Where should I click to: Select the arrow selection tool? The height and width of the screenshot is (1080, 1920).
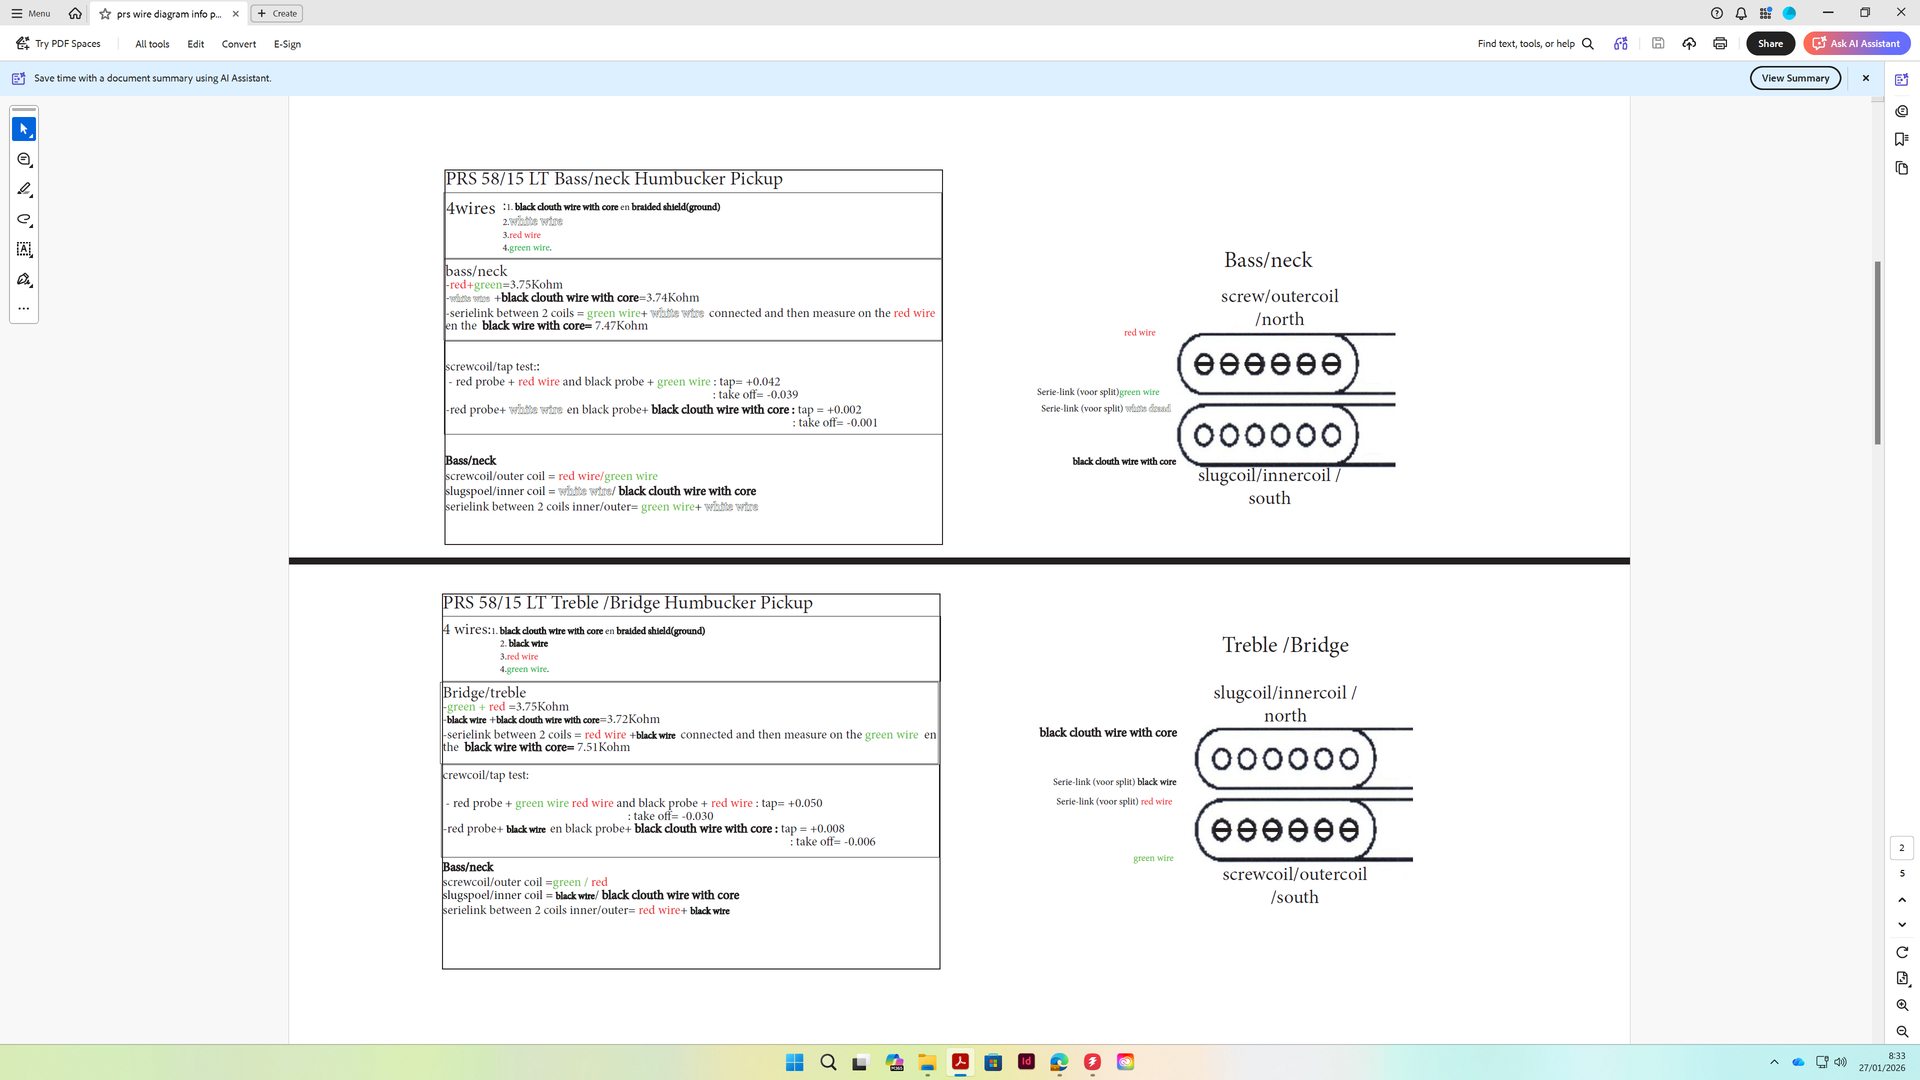point(24,129)
